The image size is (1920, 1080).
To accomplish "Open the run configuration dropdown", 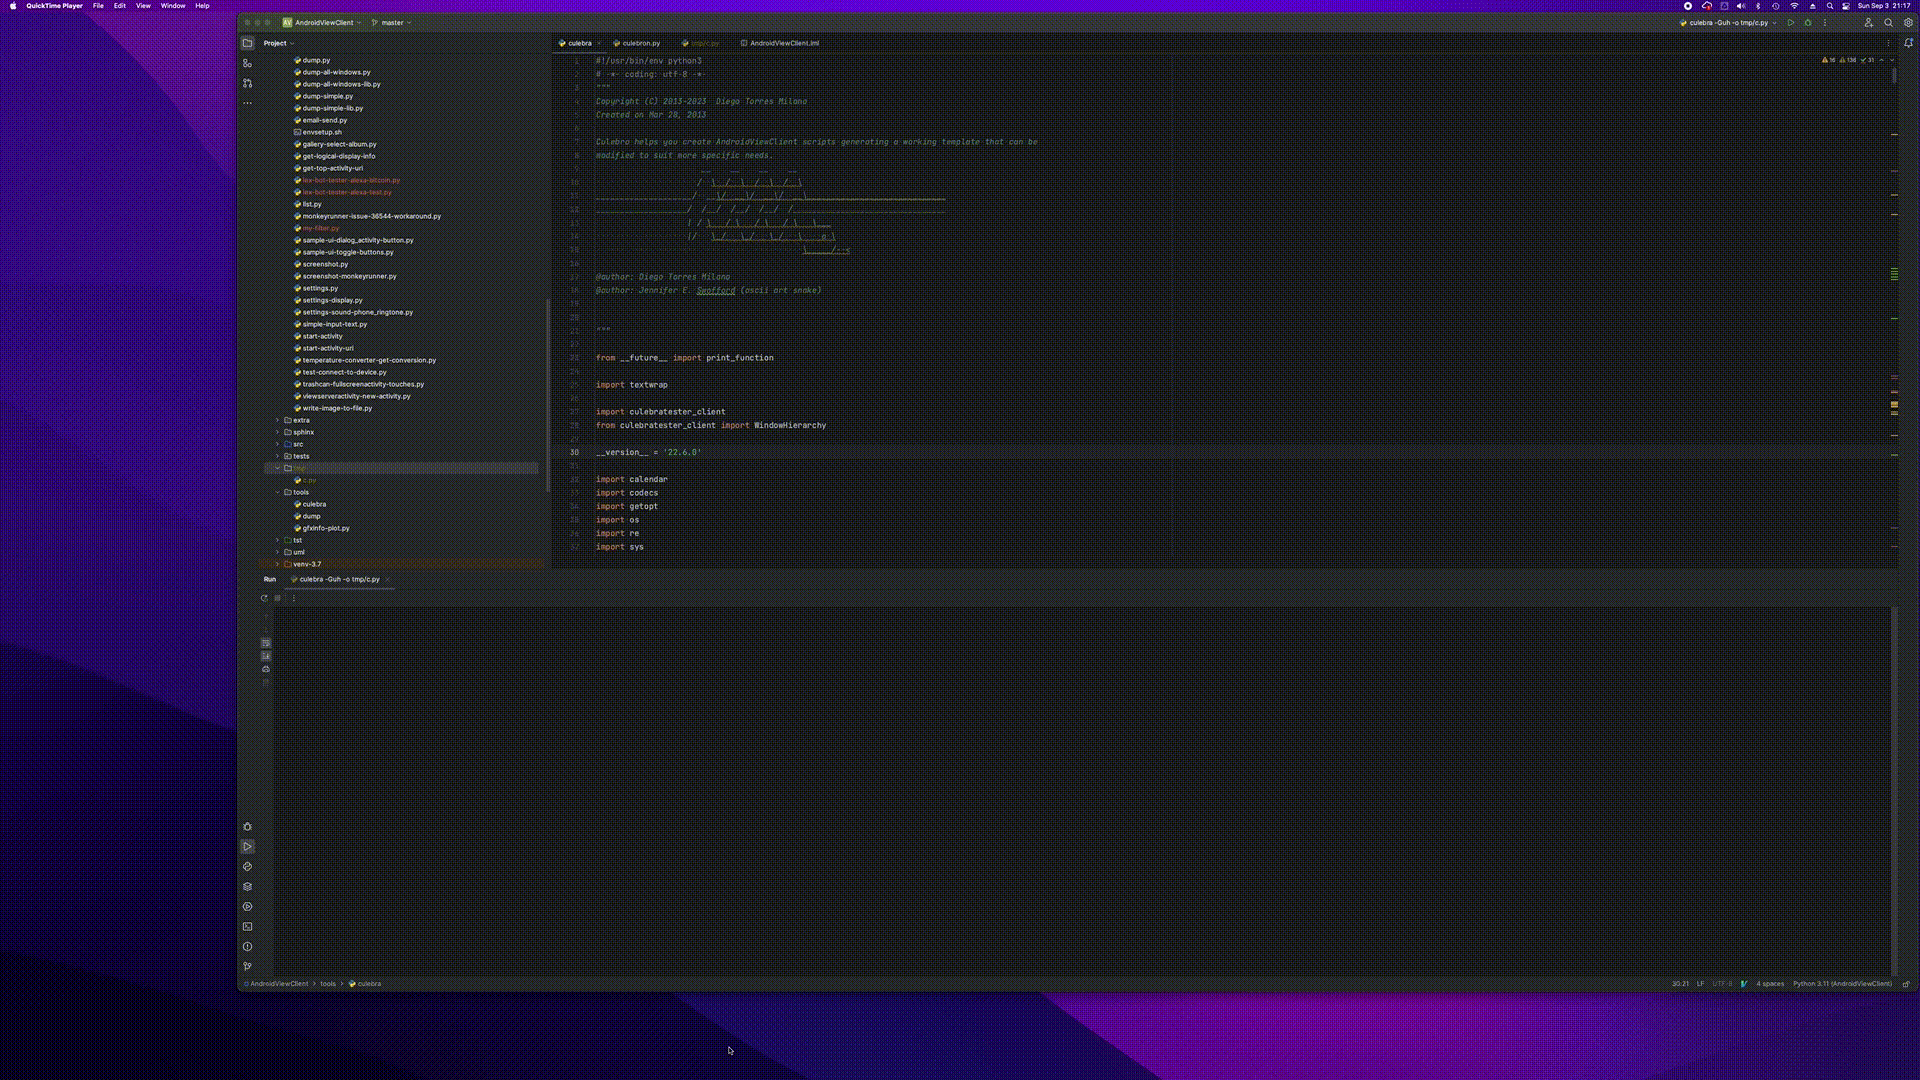I will tap(1730, 22).
